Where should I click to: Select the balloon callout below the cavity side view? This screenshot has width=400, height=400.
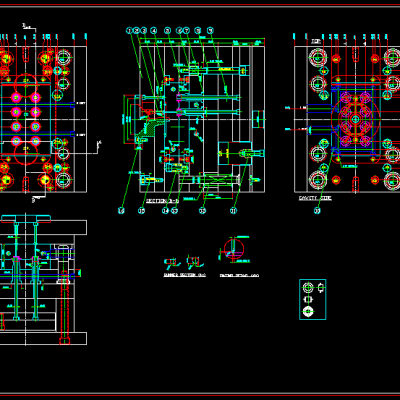(x=317, y=211)
